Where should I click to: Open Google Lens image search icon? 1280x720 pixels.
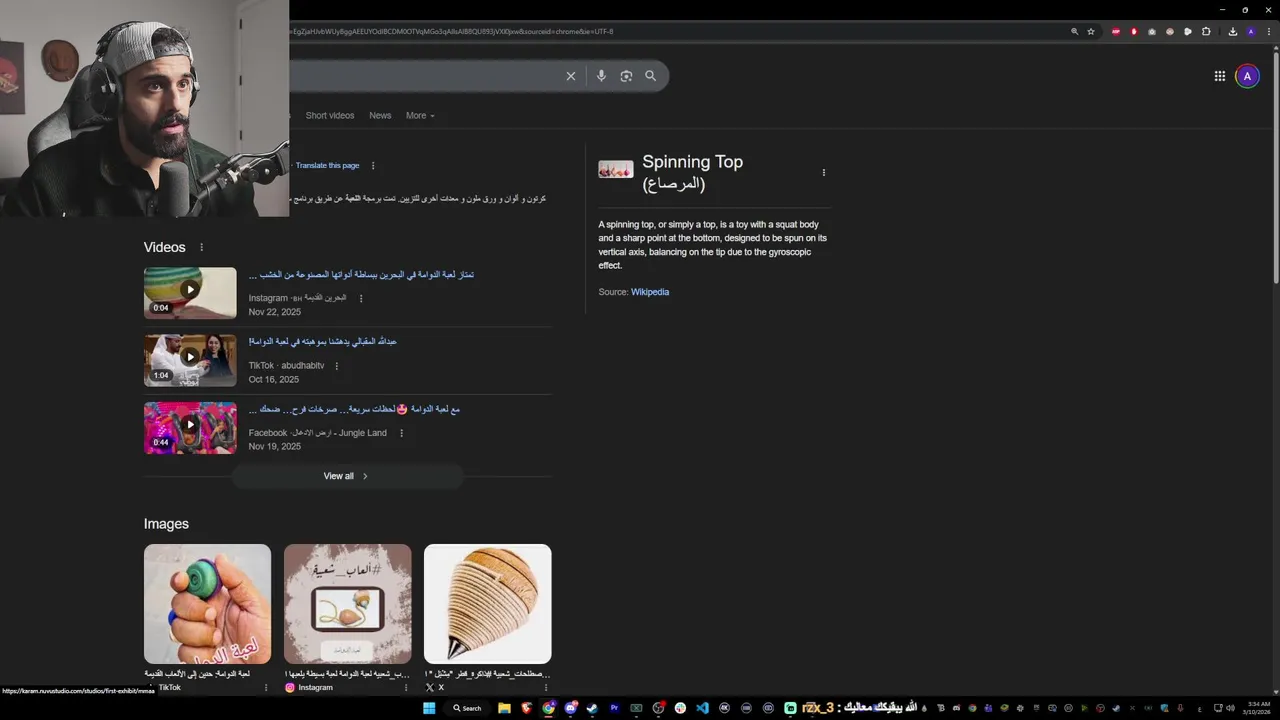(626, 76)
